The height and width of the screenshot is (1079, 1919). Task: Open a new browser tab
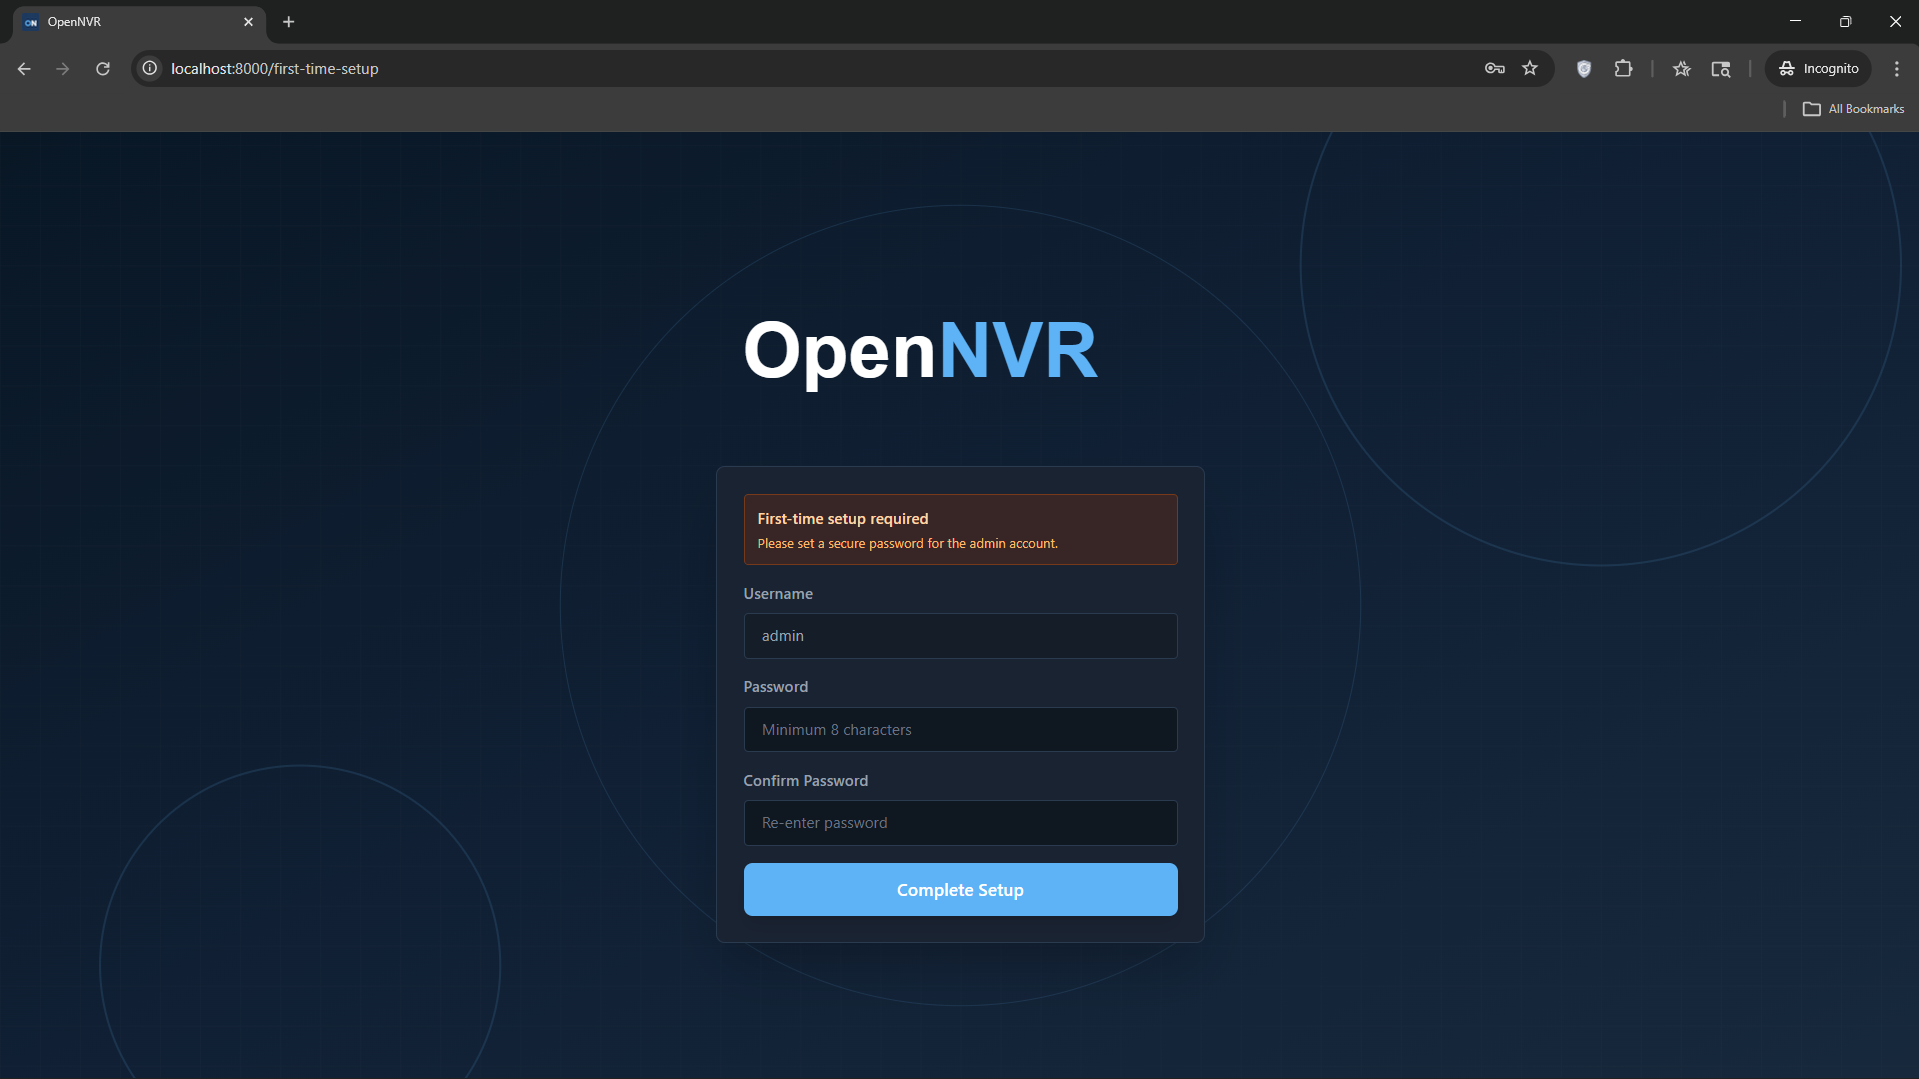point(289,22)
